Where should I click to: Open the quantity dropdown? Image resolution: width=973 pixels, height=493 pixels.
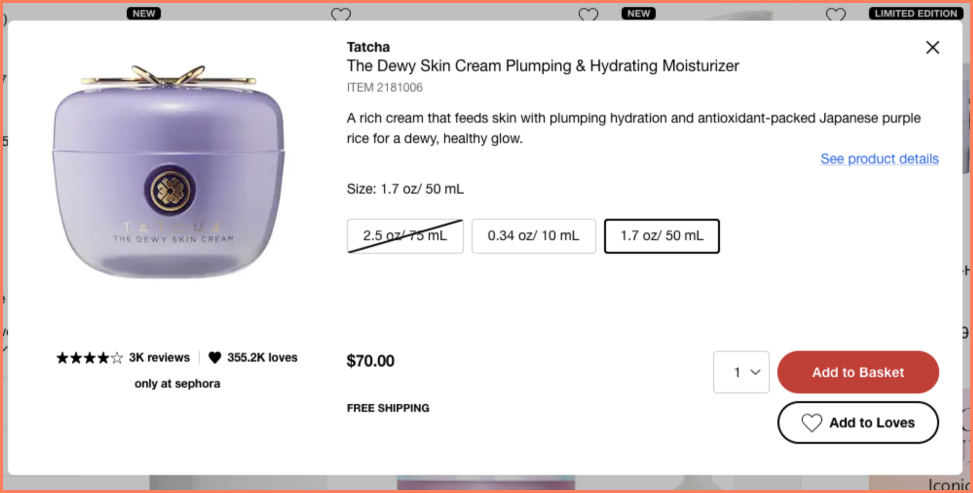click(741, 372)
